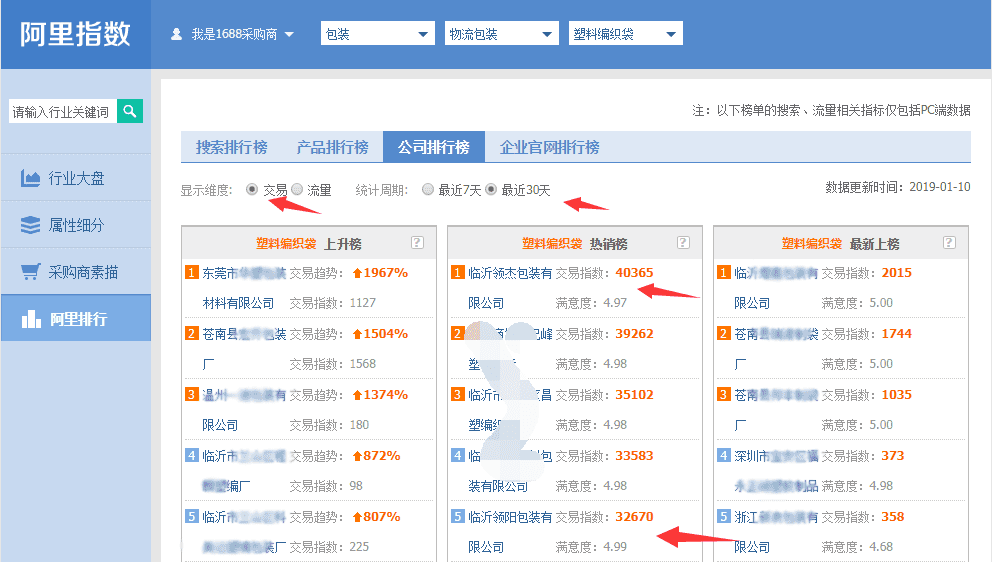The height and width of the screenshot is (562, 992).
Task: Switch to the 公司排行榜 tab
Action: [x=434, y=147]
